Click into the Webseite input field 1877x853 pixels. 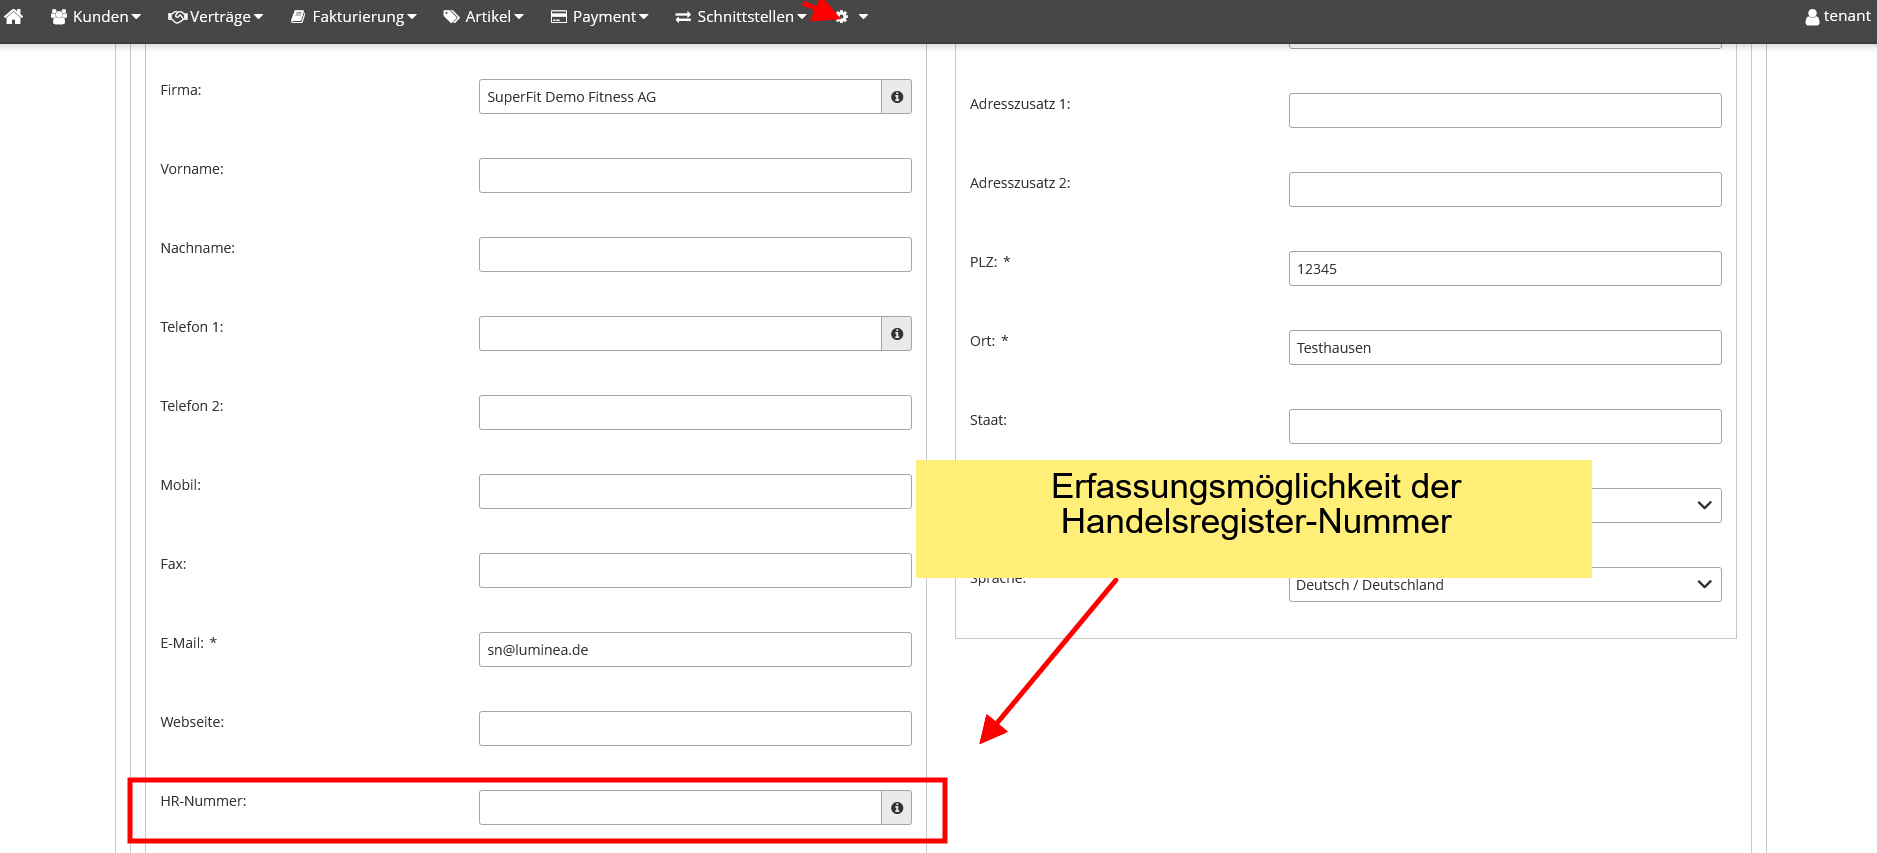(x=694, y=729)
